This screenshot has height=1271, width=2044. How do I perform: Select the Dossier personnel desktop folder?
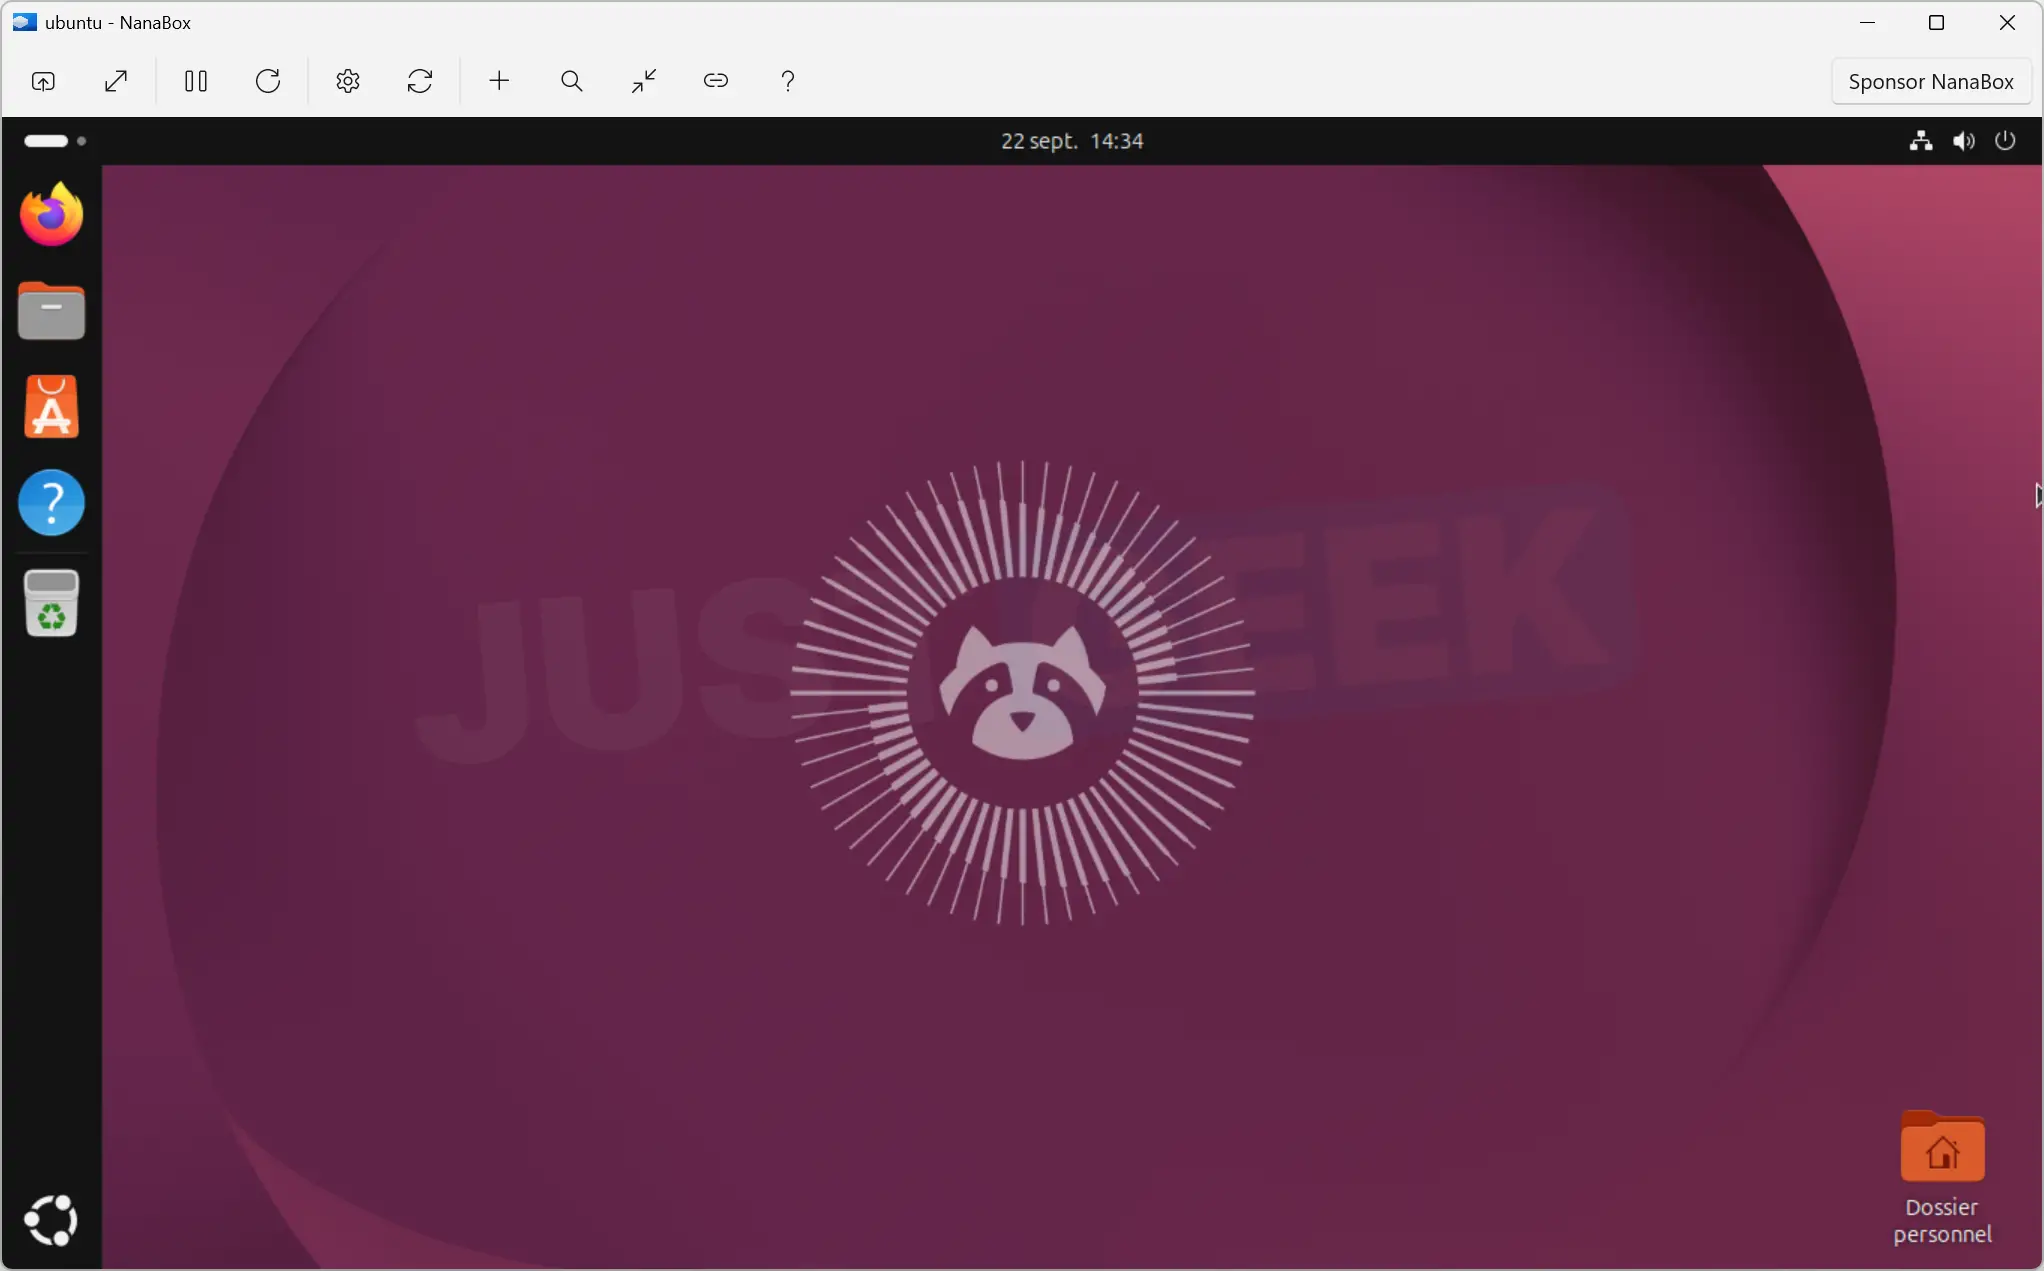click(1942, 1178)
